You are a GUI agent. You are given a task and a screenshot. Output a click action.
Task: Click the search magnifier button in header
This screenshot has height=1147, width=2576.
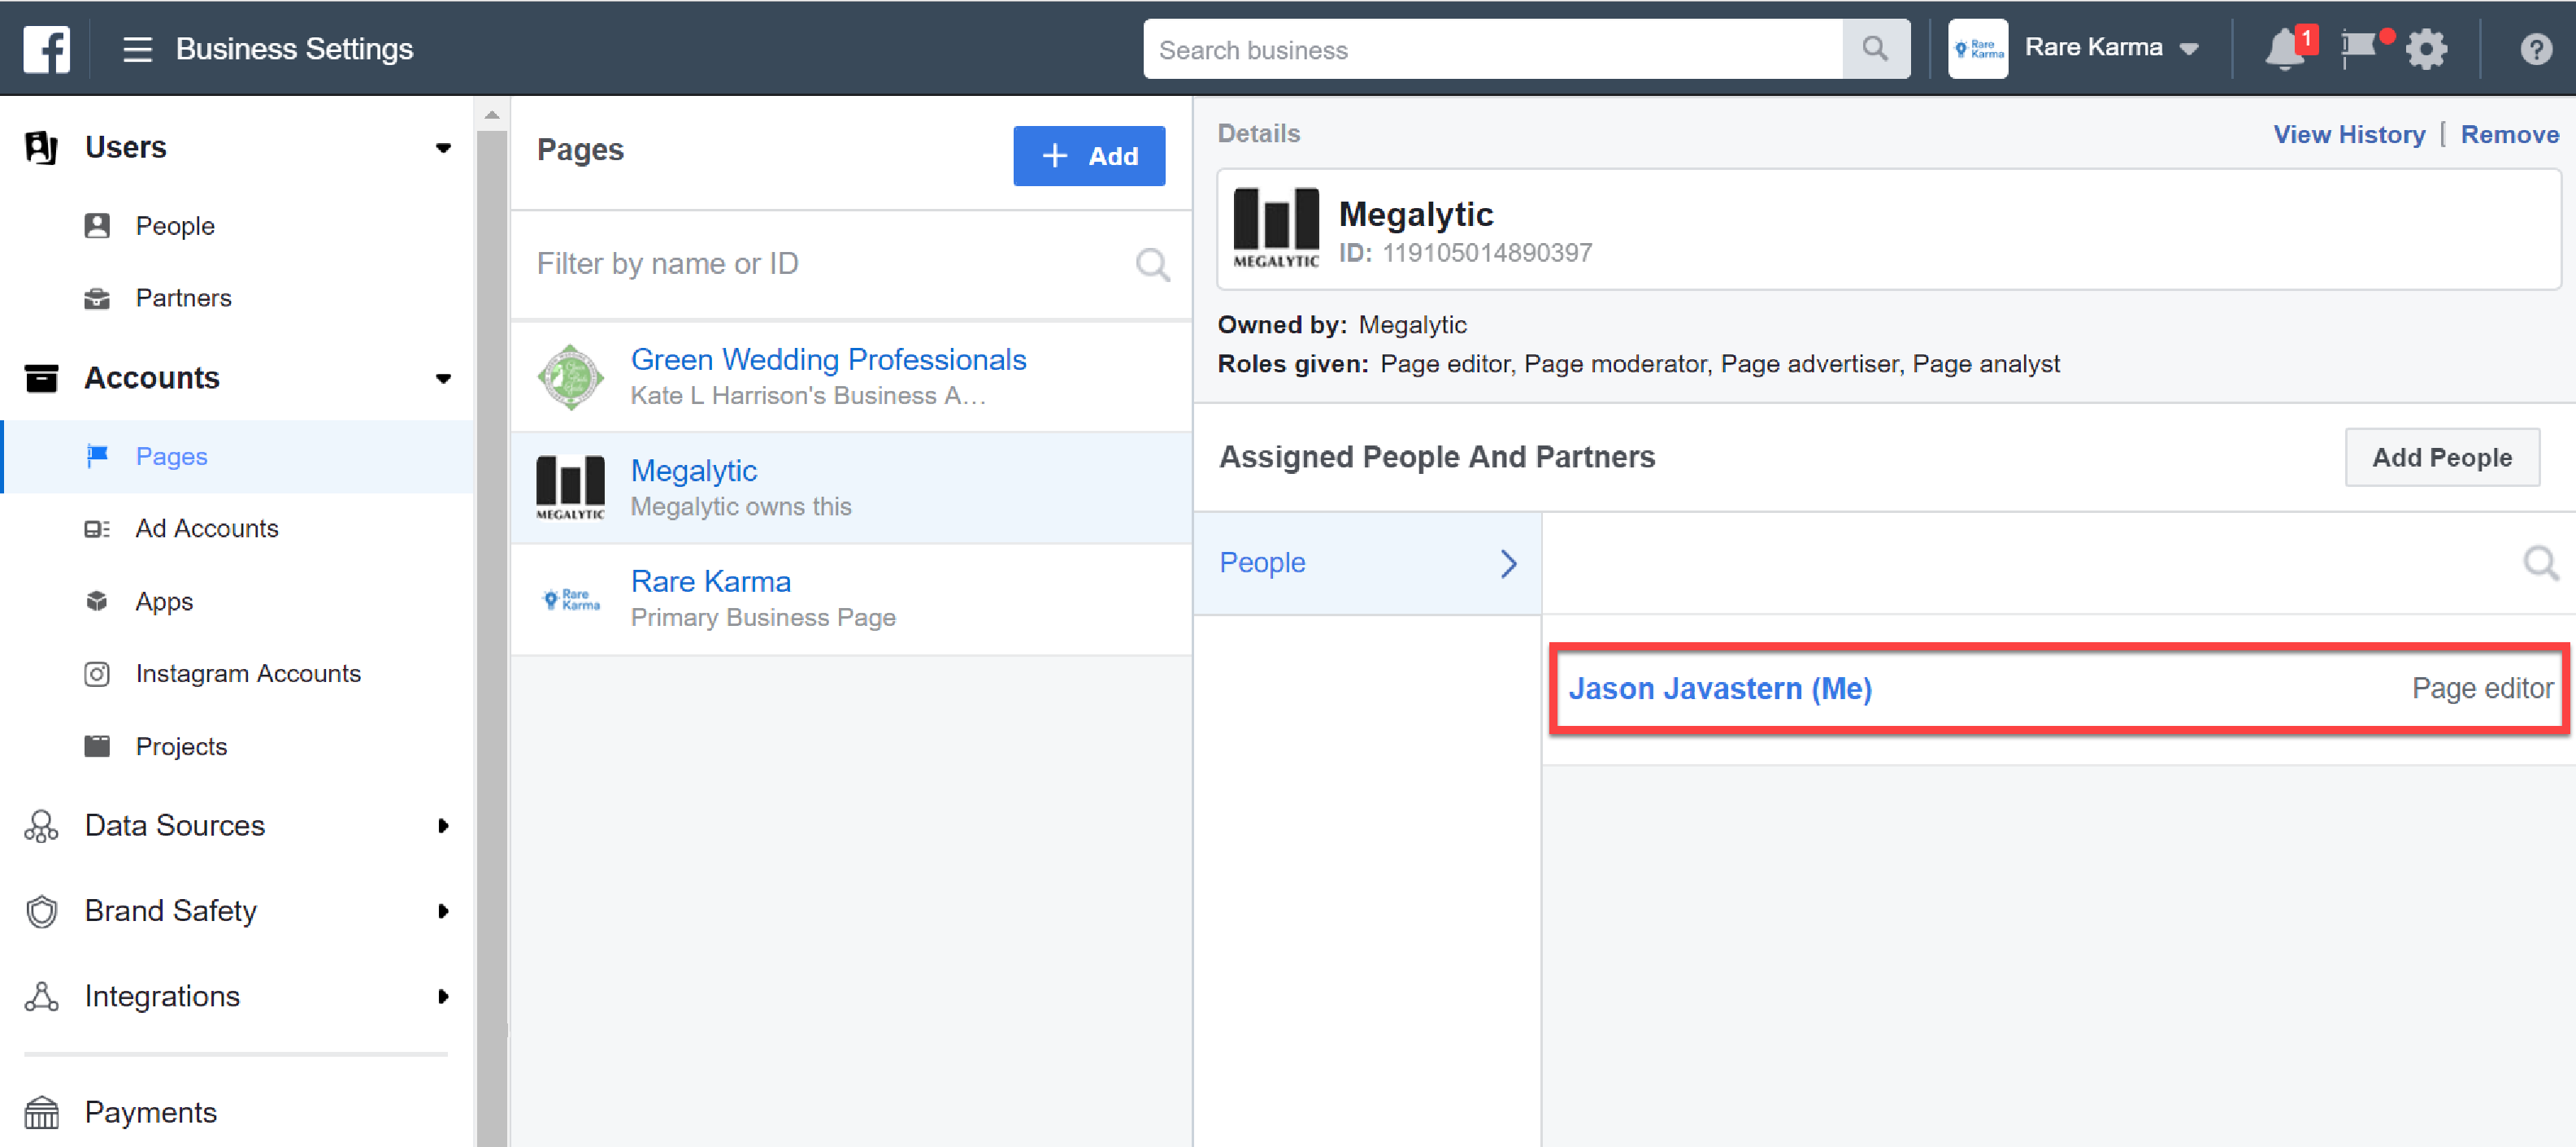pyautogui.click(x=1875, y=49)
